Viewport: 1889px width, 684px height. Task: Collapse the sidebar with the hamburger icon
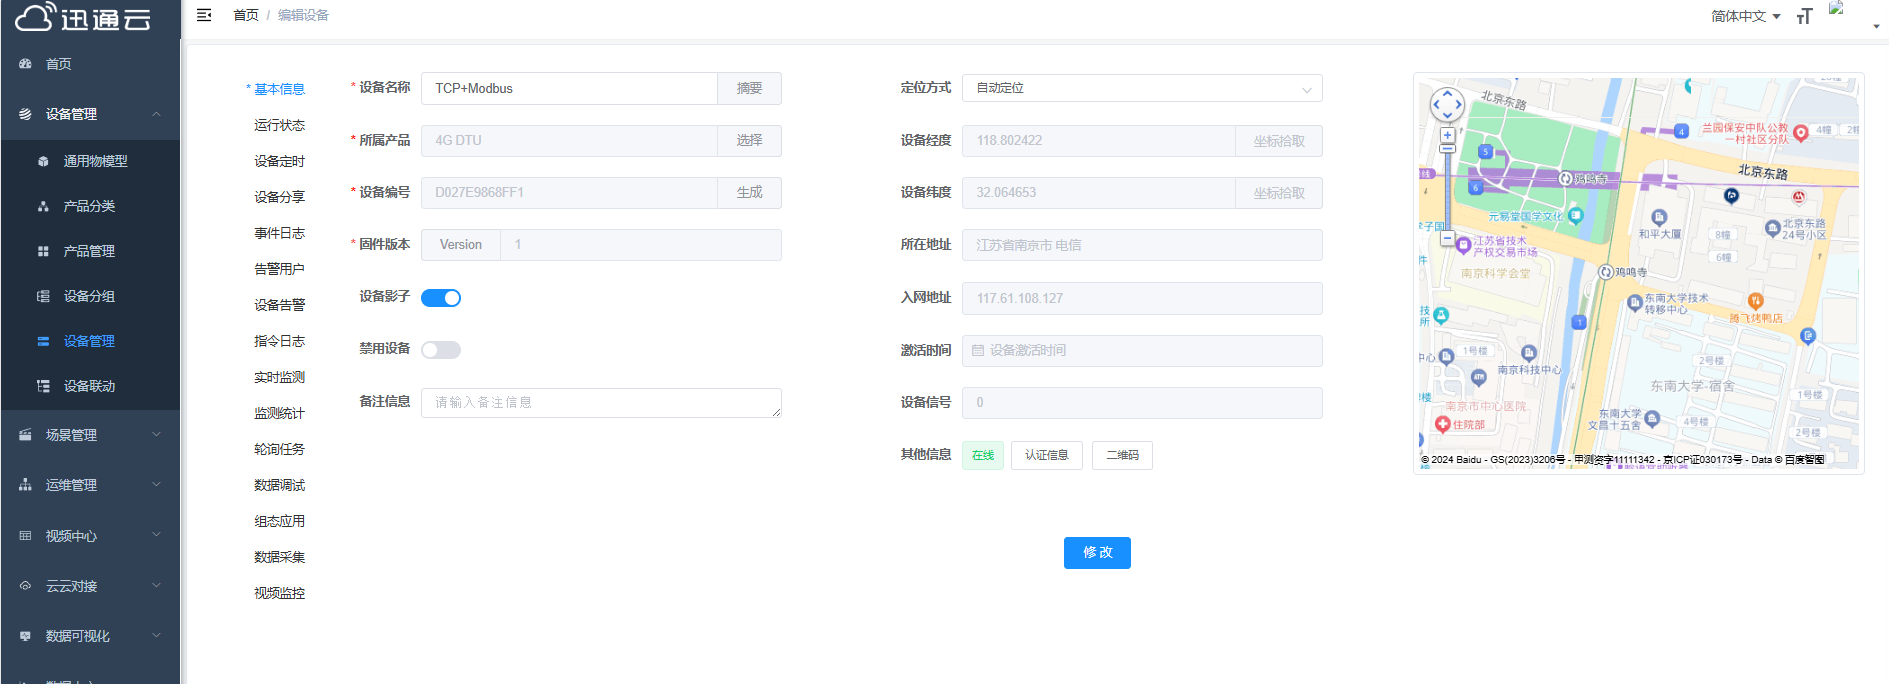pyautogui.click(x=204, y=15)
